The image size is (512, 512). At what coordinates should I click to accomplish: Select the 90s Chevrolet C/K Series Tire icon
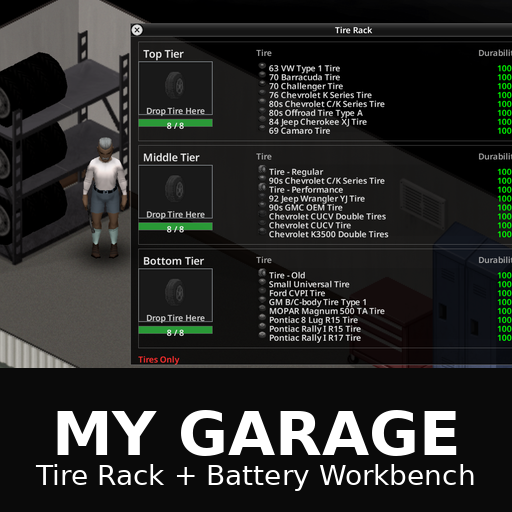pos(262,178)
